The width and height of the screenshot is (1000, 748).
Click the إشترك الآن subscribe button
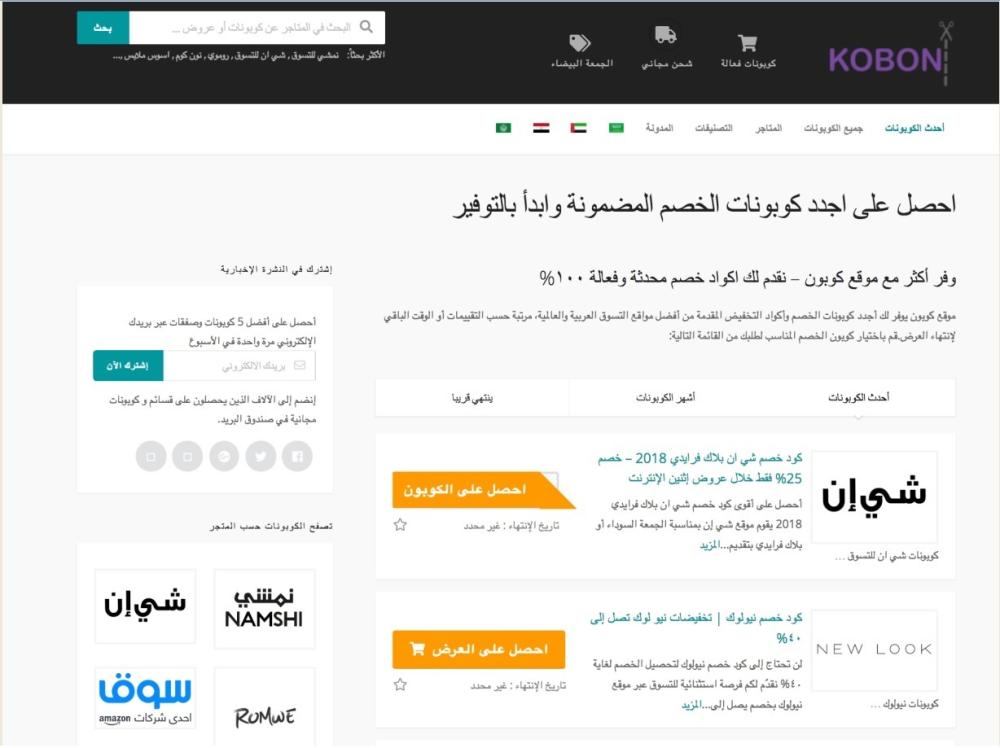click(x=128, y=365)
